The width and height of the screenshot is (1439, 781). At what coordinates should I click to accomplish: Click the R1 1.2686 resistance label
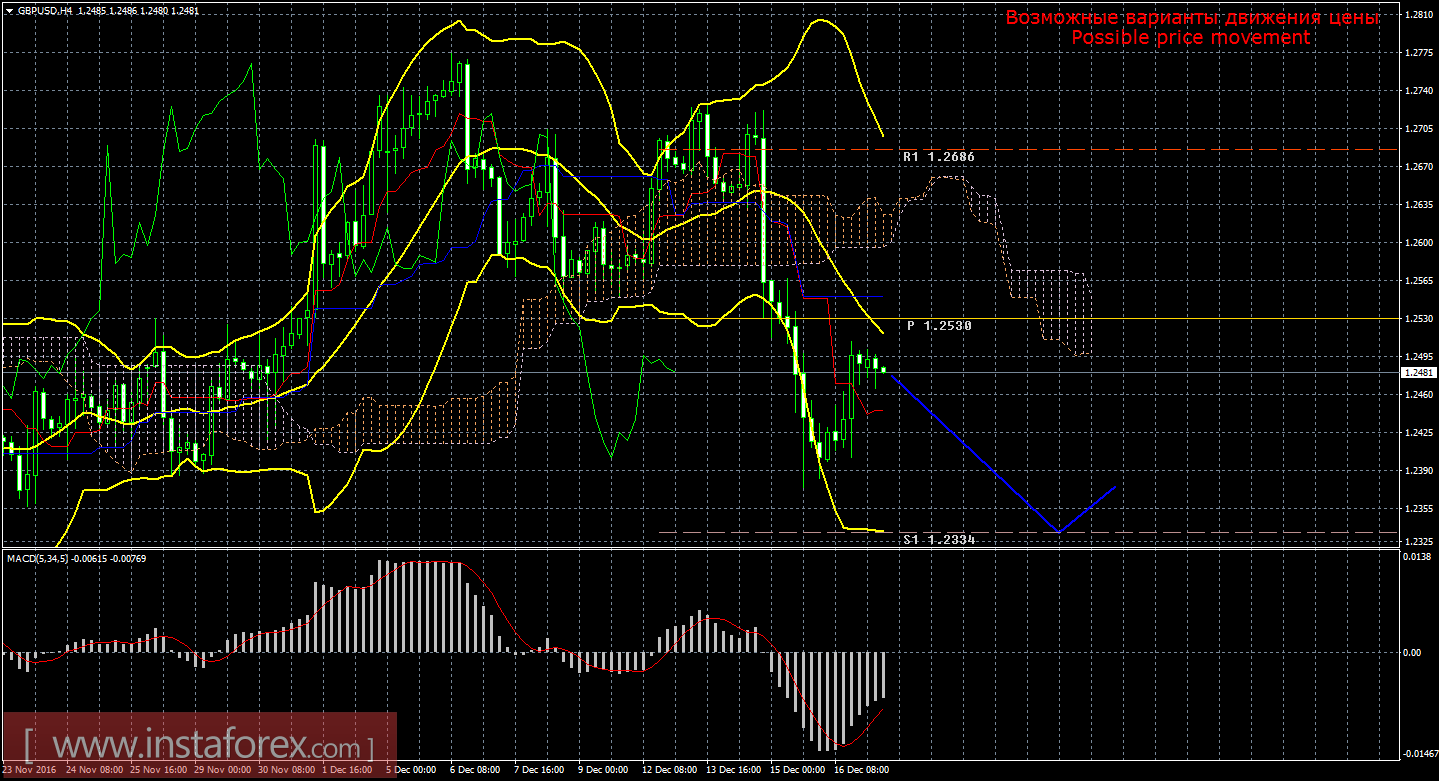coord(937,157)
